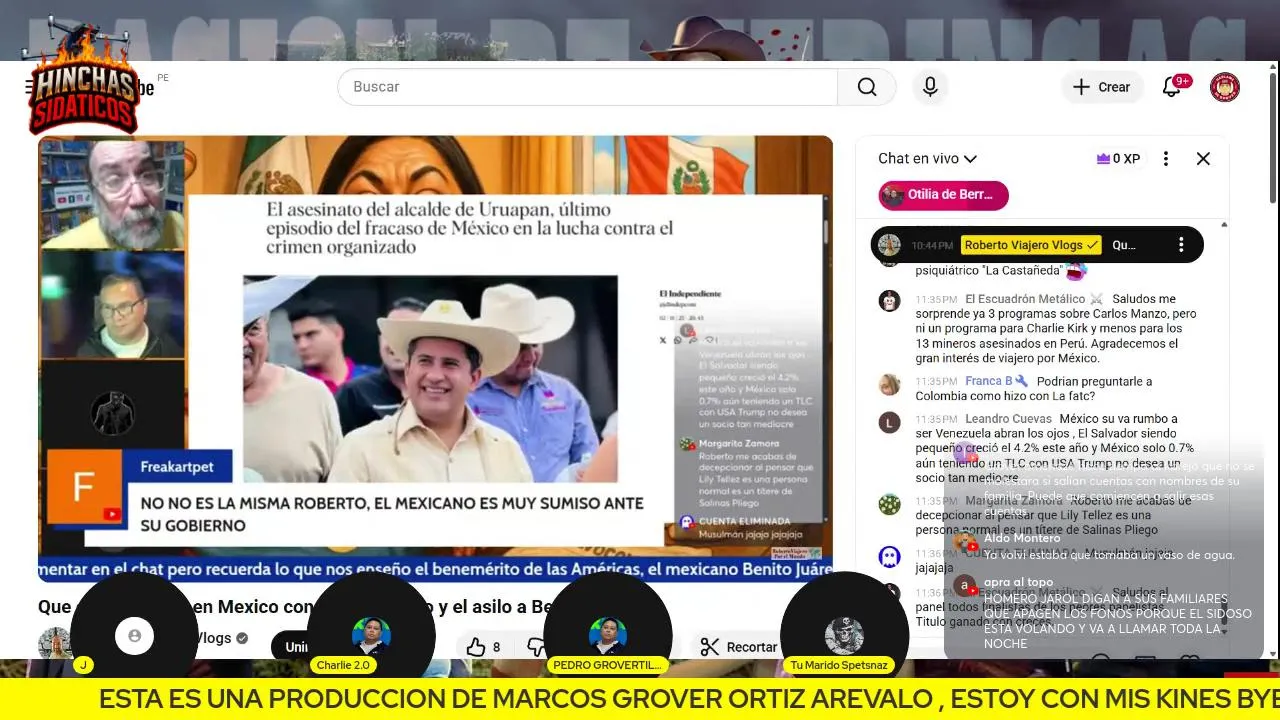Click the Charlie 2.0 participant circle

pyautogui.click(x=371, y=636)
